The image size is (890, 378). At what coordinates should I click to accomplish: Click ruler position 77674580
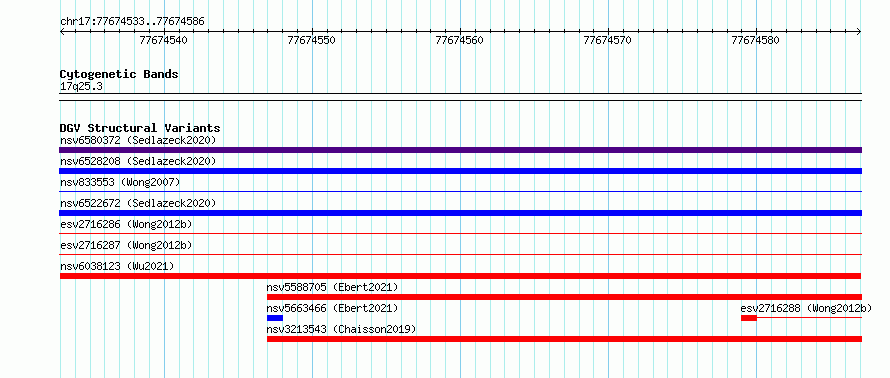(x=756, y=40)
